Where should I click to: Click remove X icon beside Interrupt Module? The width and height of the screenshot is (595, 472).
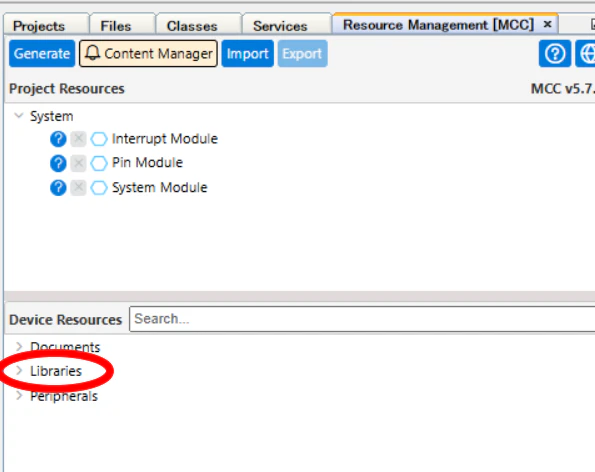pos(79,139)
